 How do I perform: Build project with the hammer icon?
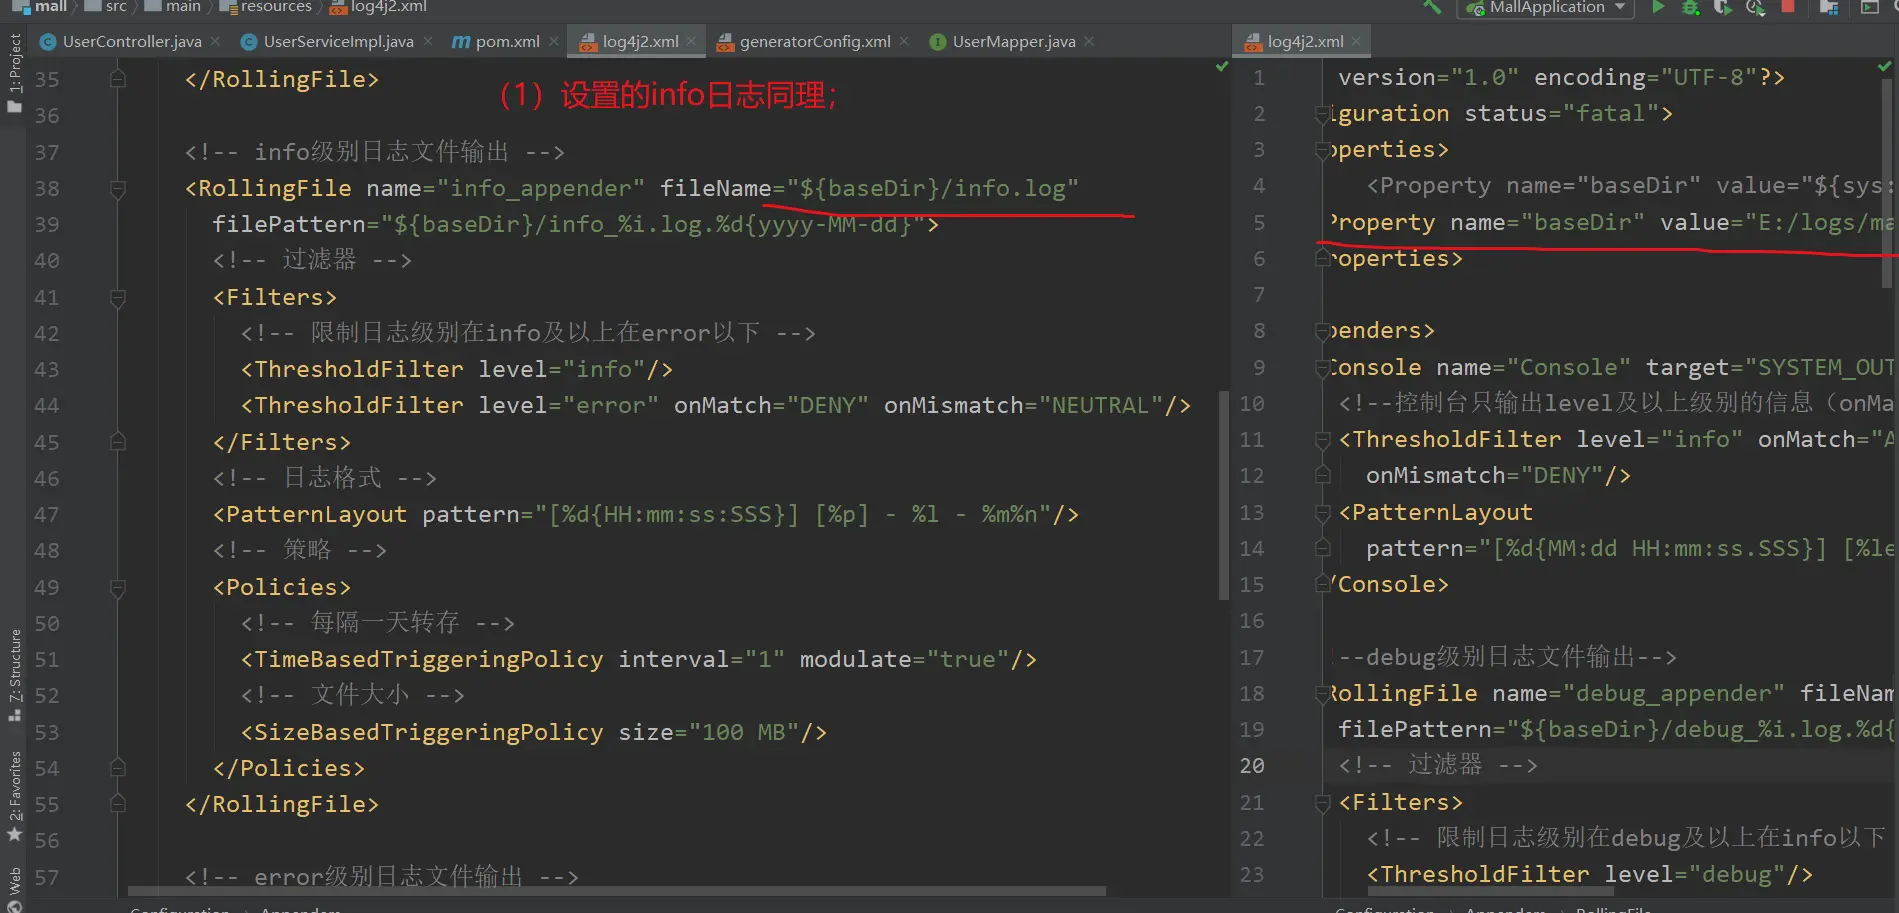pos(1432,7)
